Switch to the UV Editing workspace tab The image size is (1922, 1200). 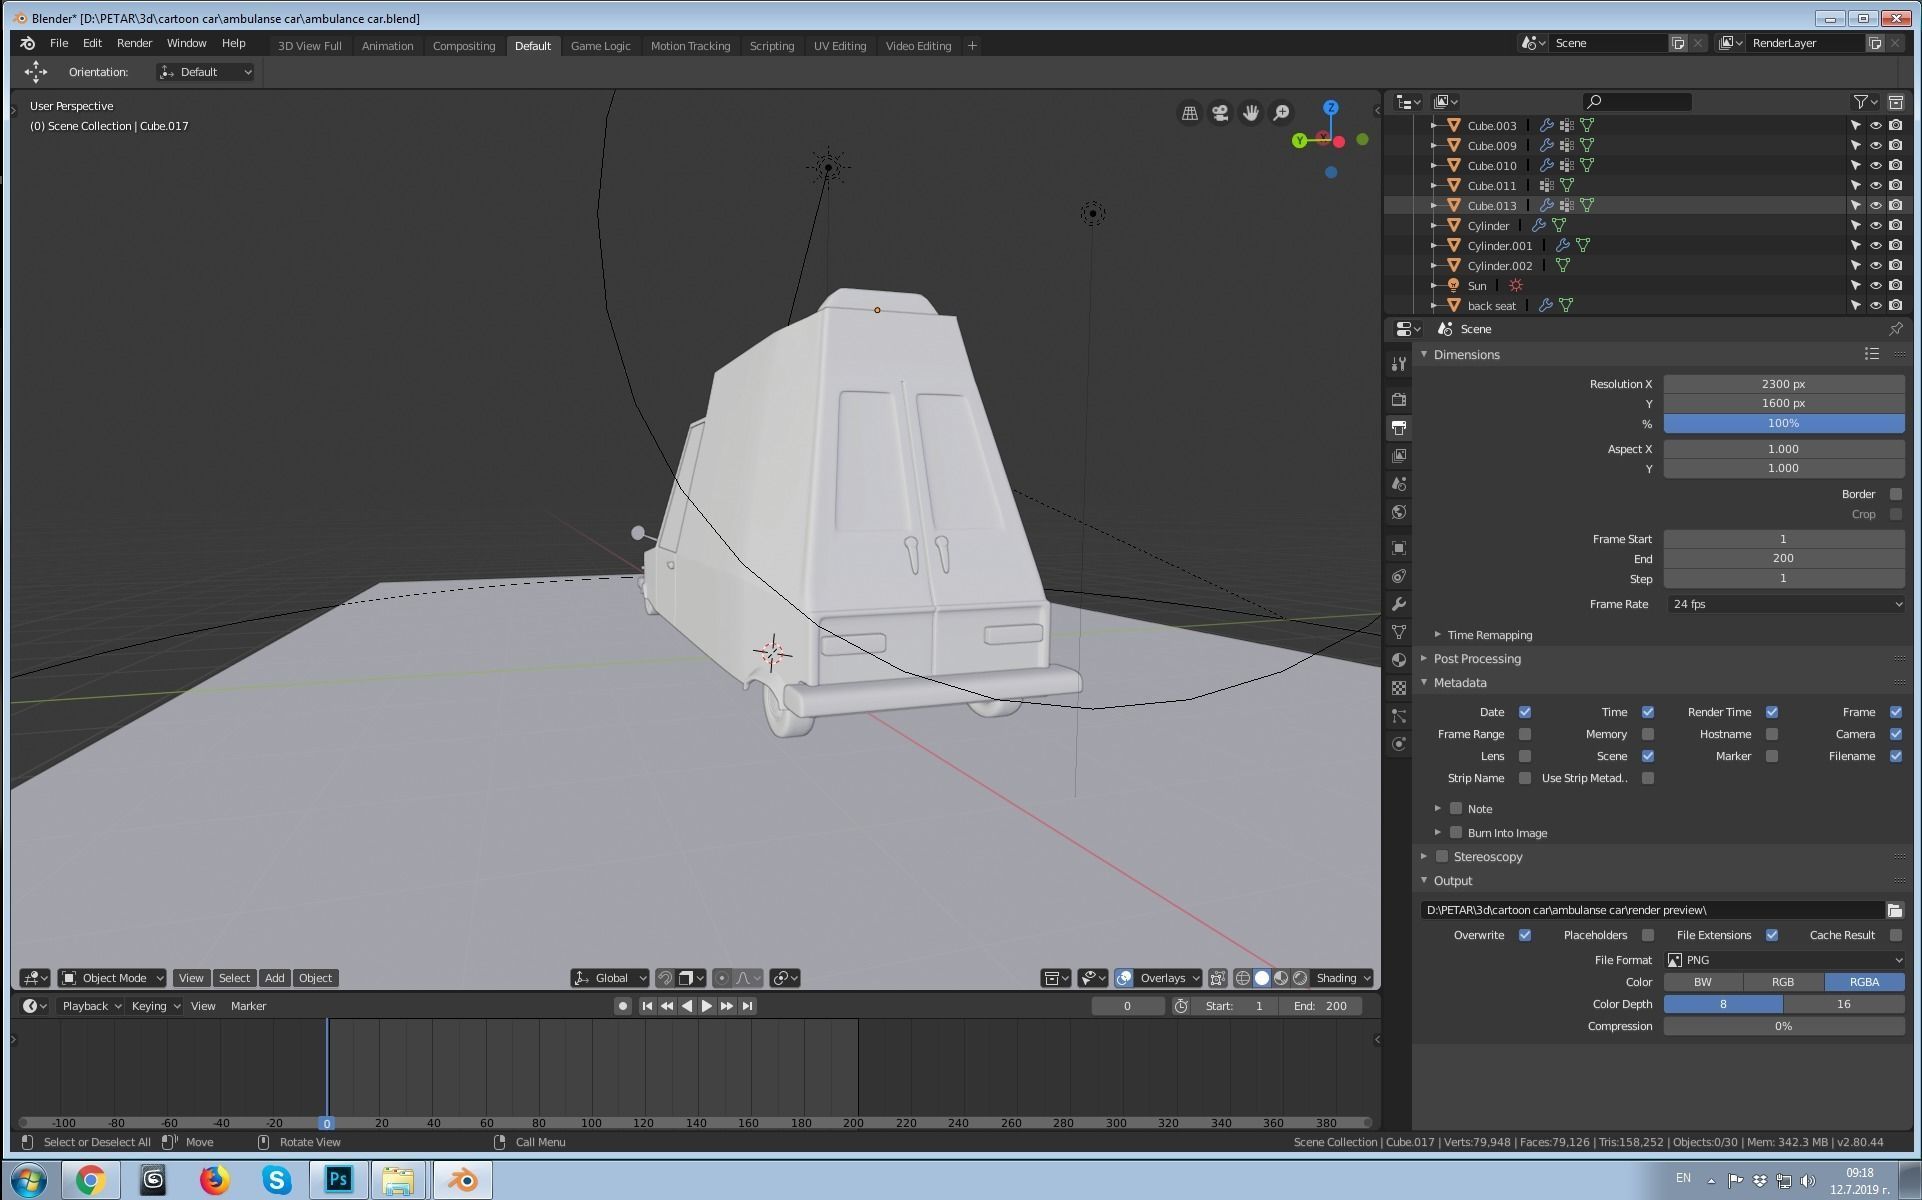pyautogui.click(x=839, y=46)
